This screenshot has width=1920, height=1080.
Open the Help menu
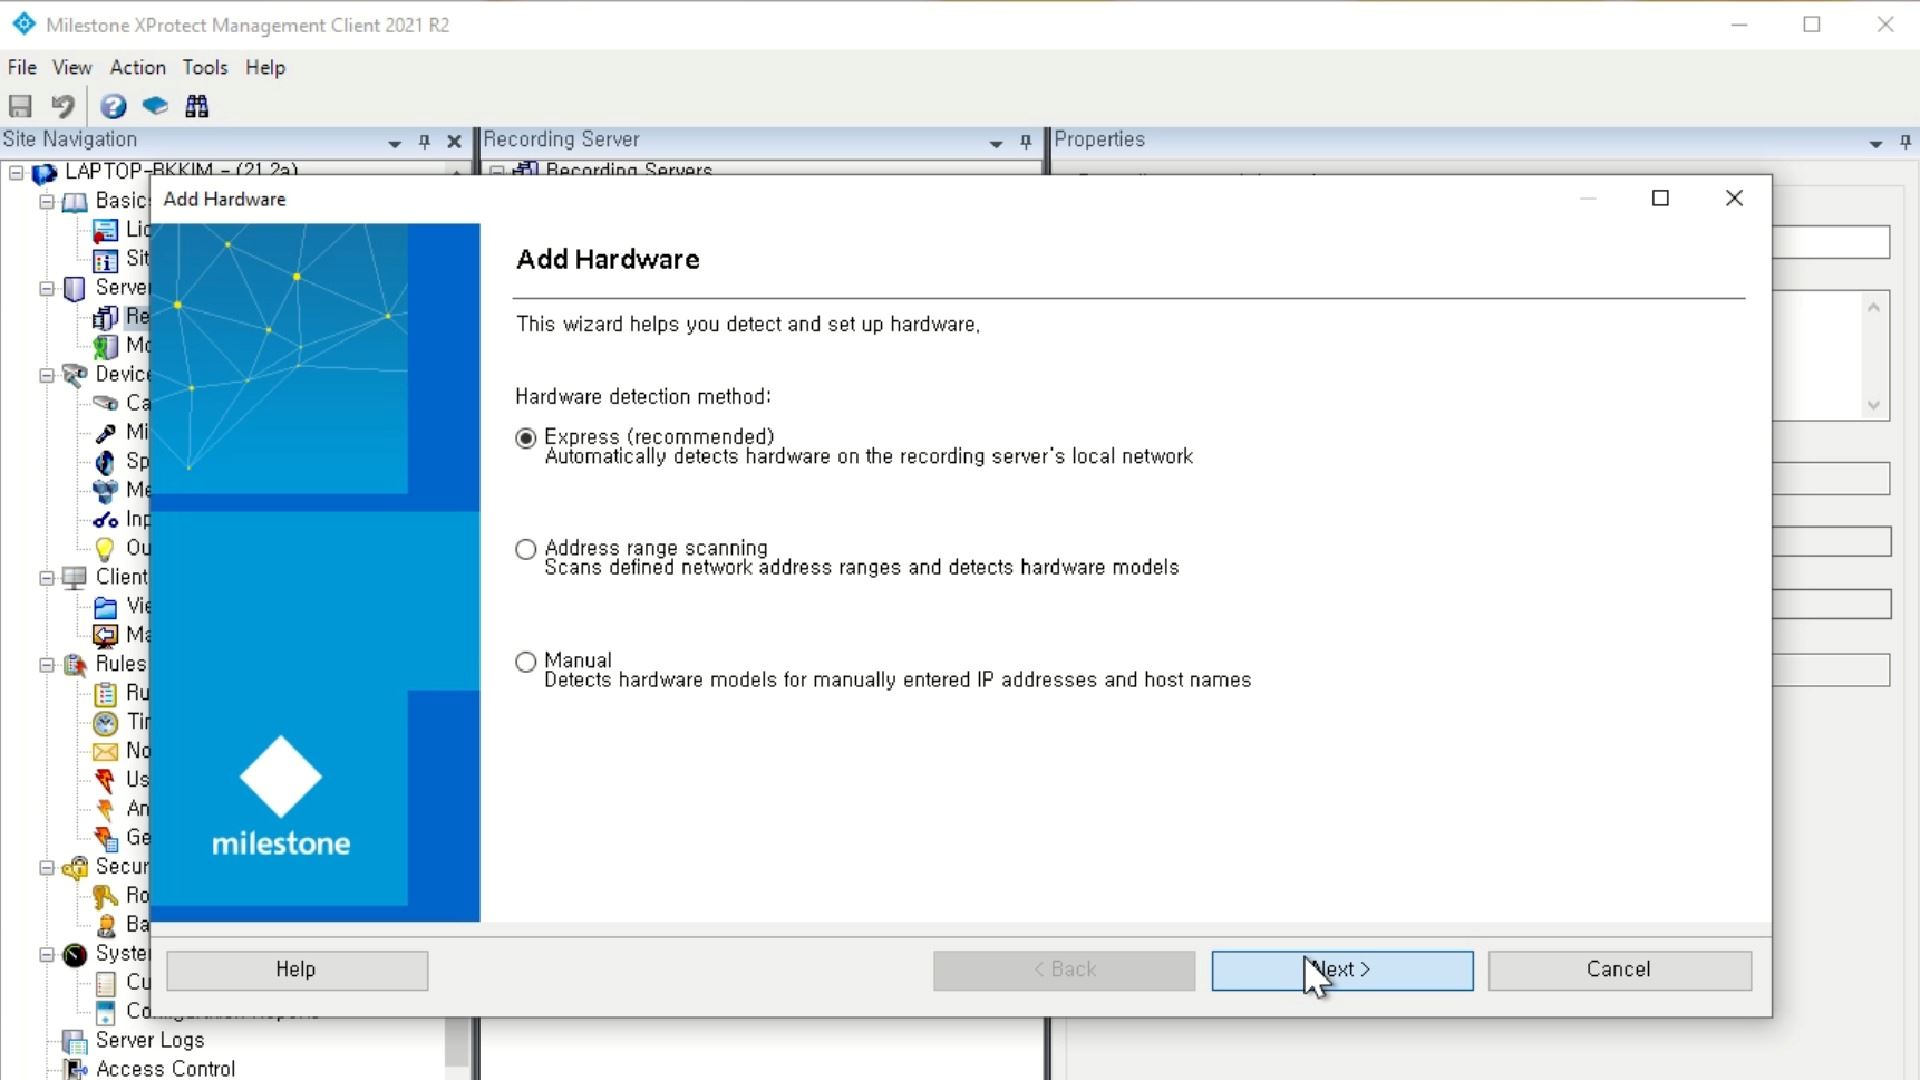(x=265, y=68)
